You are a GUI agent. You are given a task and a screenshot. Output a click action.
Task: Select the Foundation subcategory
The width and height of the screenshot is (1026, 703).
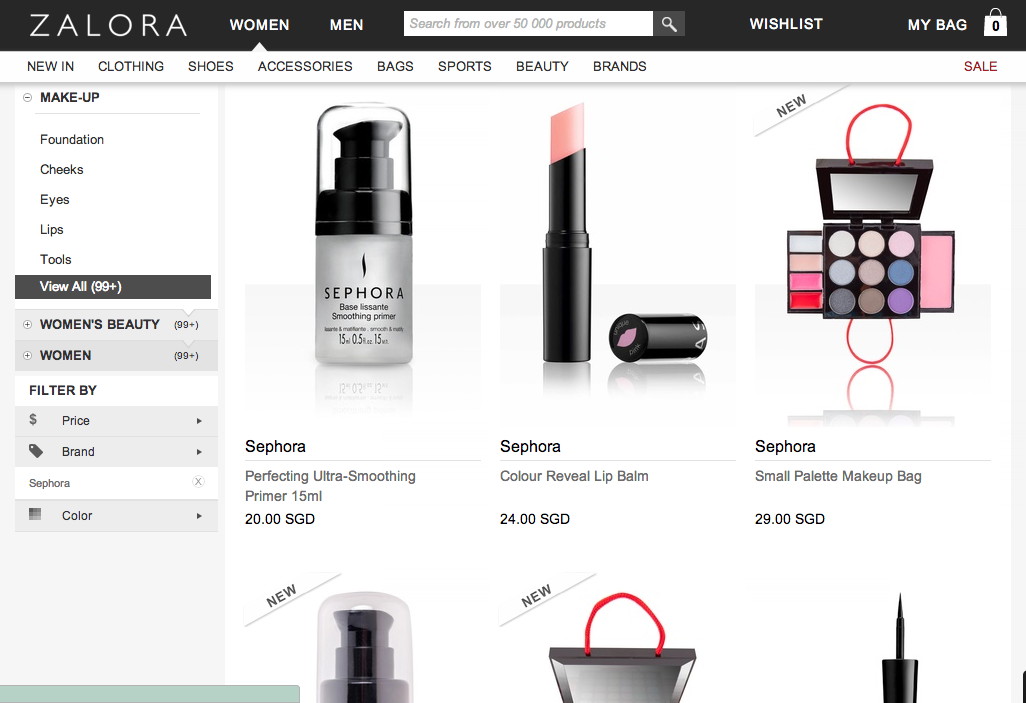(72, 139)
